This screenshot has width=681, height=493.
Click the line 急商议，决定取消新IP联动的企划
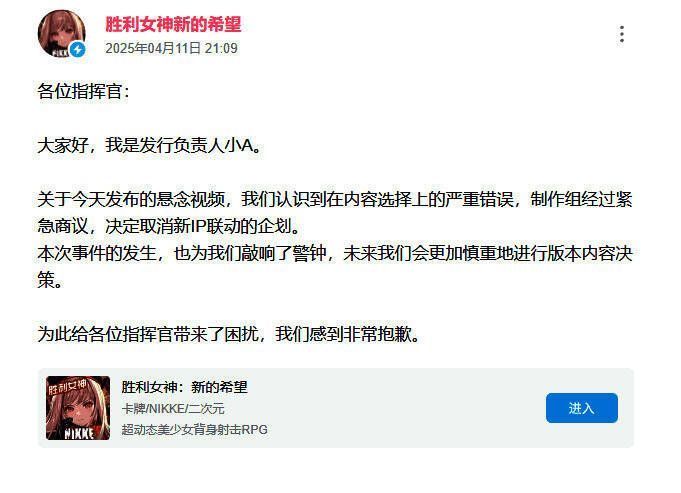169,226
